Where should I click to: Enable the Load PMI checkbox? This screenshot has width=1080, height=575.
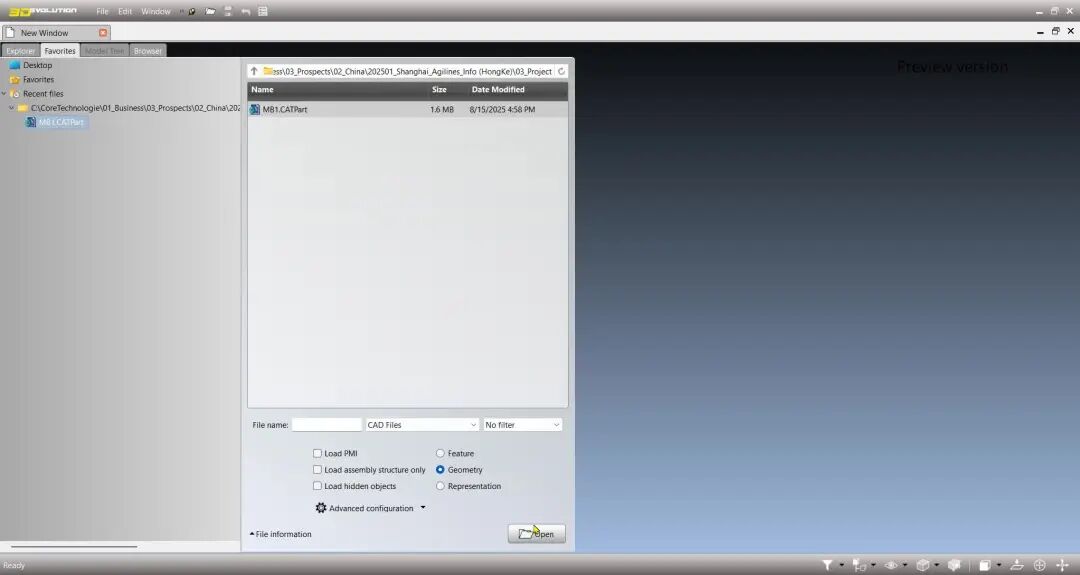click(x=317, y=453)
